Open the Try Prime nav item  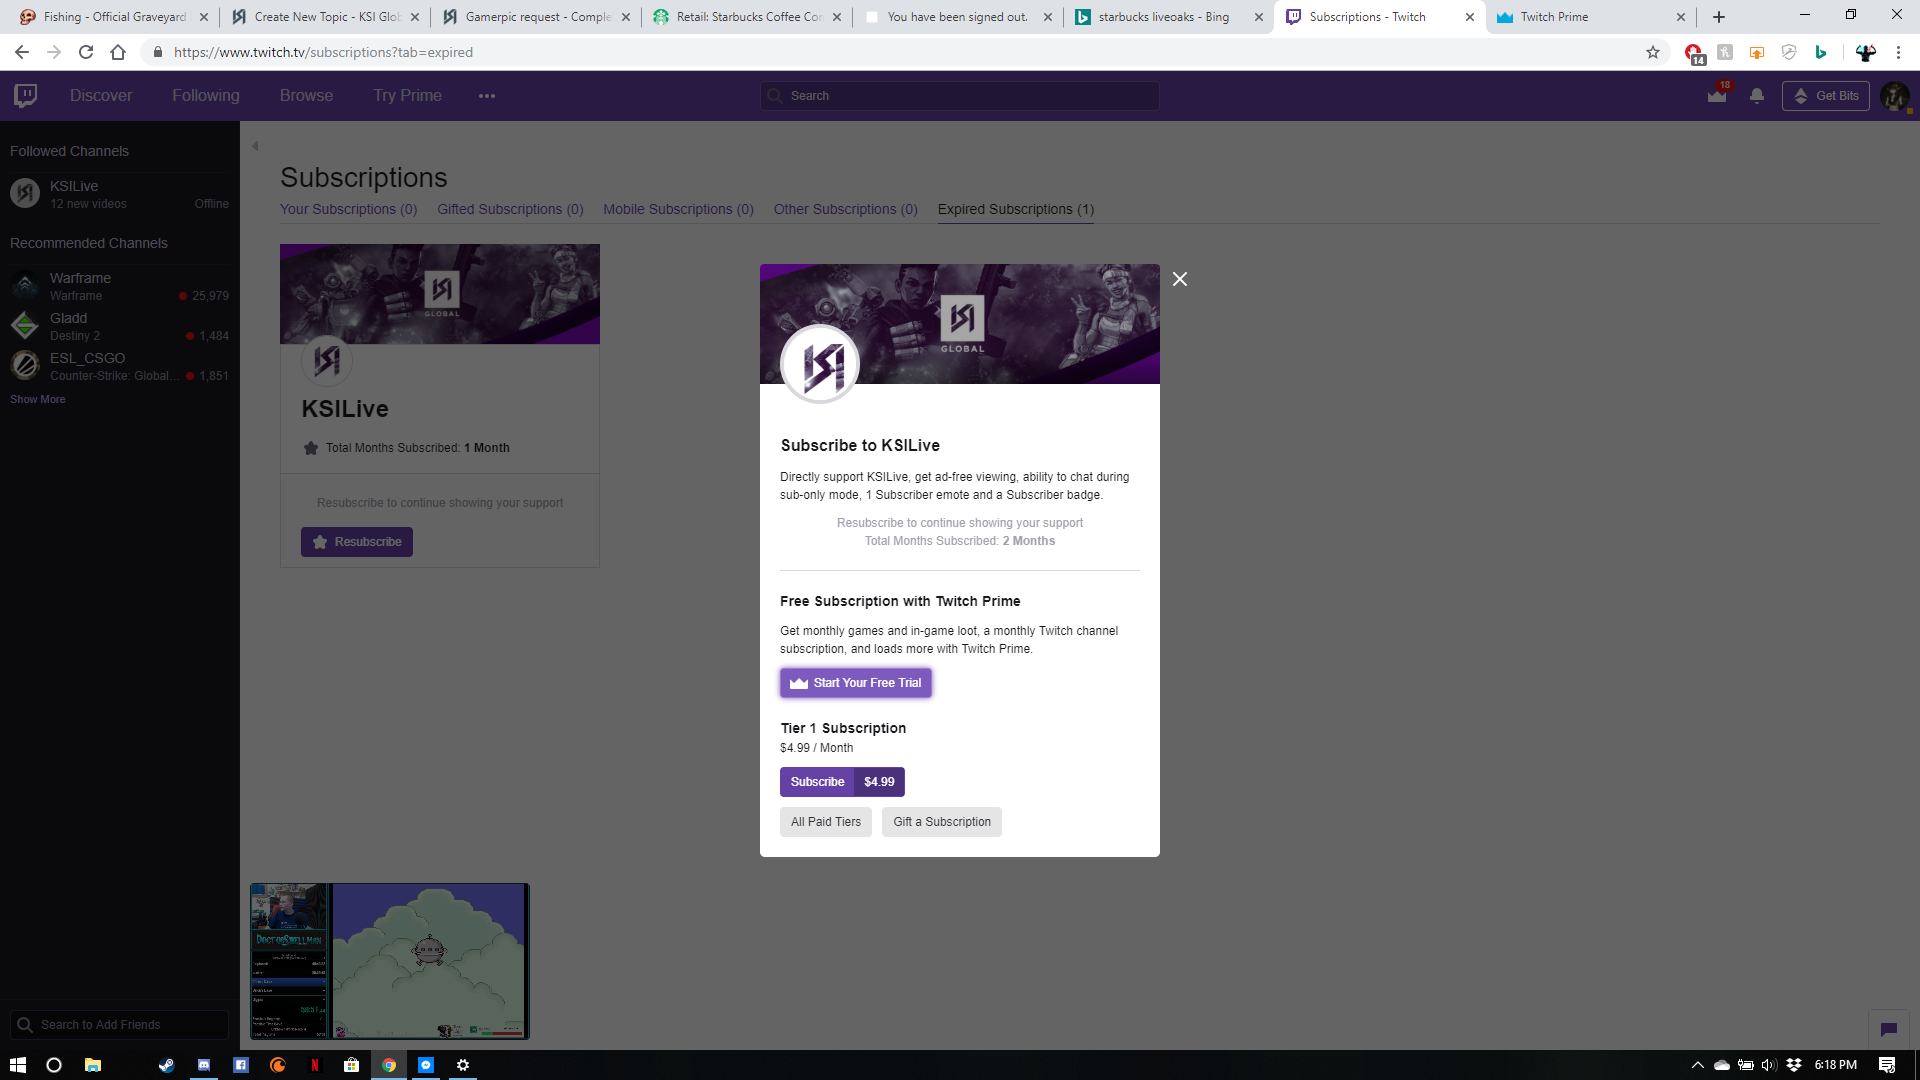click(407, 96)
